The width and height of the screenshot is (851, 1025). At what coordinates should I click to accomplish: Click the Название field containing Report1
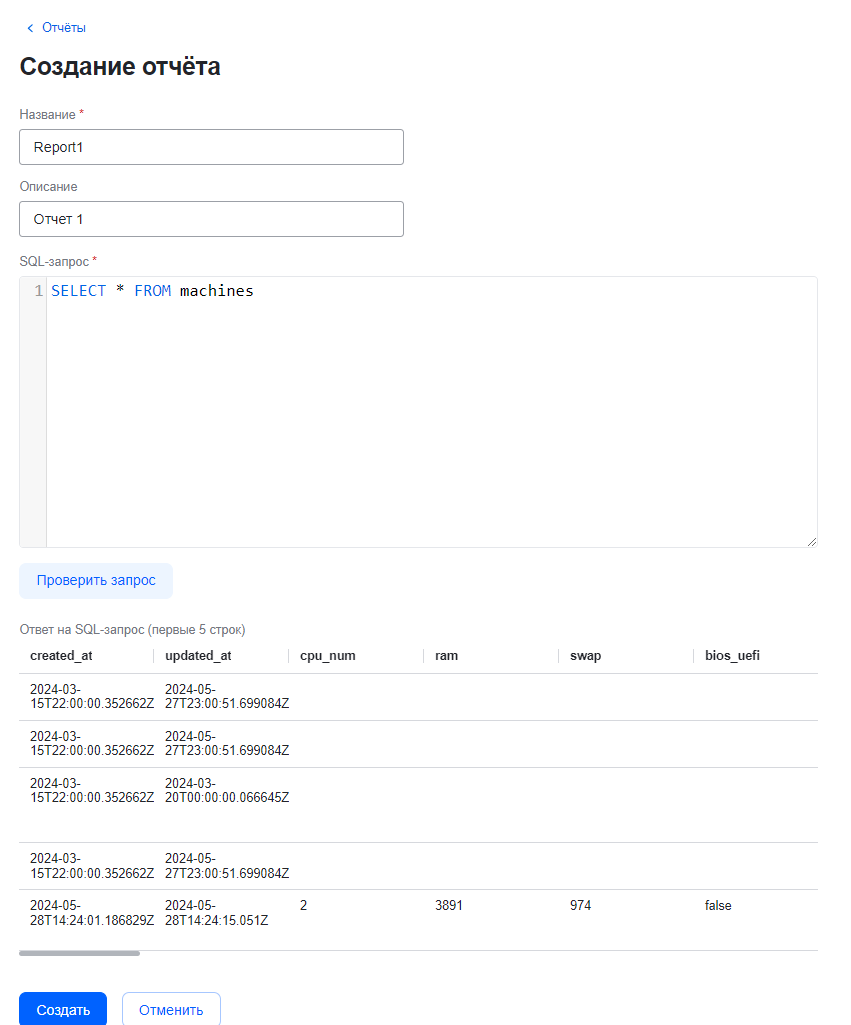pos(211,147)
